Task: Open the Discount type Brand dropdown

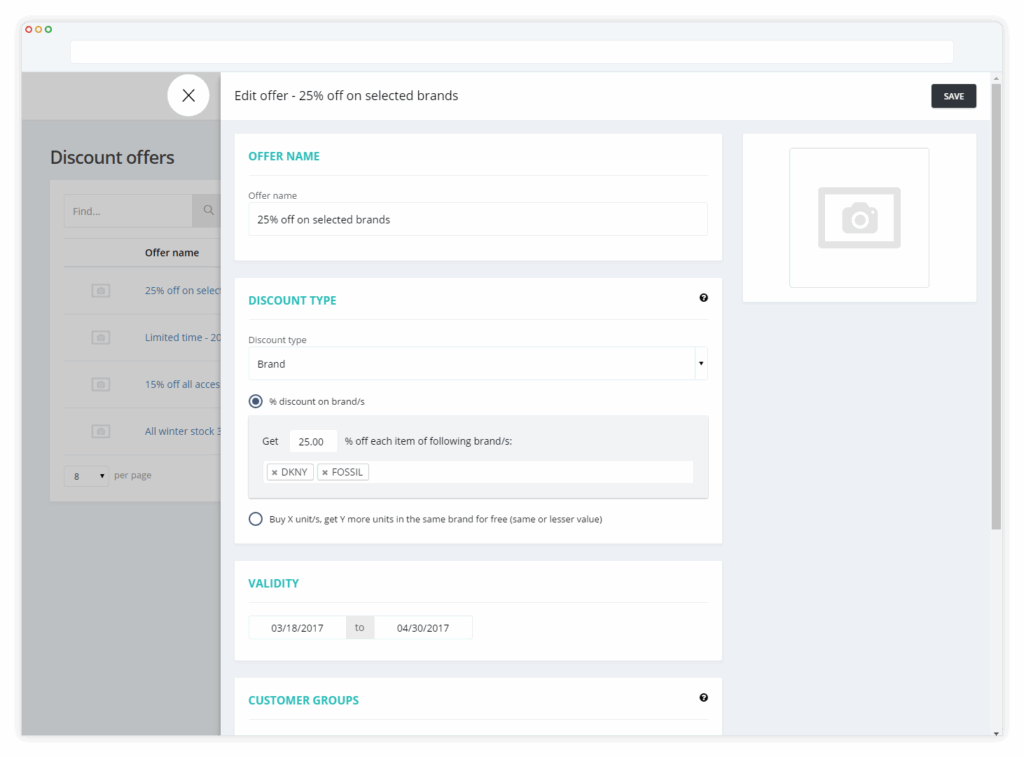Action: coord(477,364)
